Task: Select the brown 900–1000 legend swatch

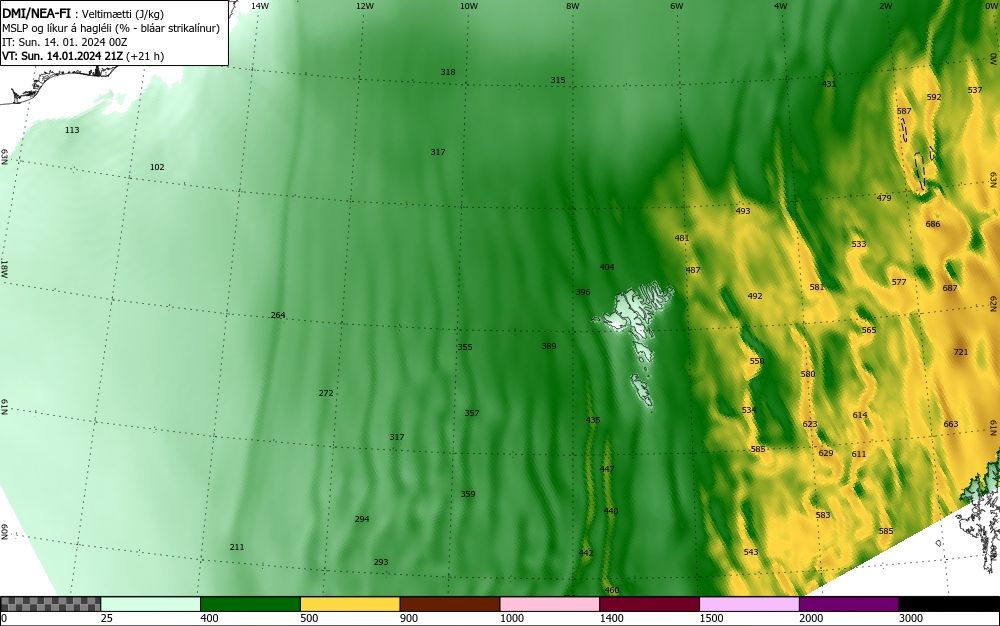Action: pos(450,604)
